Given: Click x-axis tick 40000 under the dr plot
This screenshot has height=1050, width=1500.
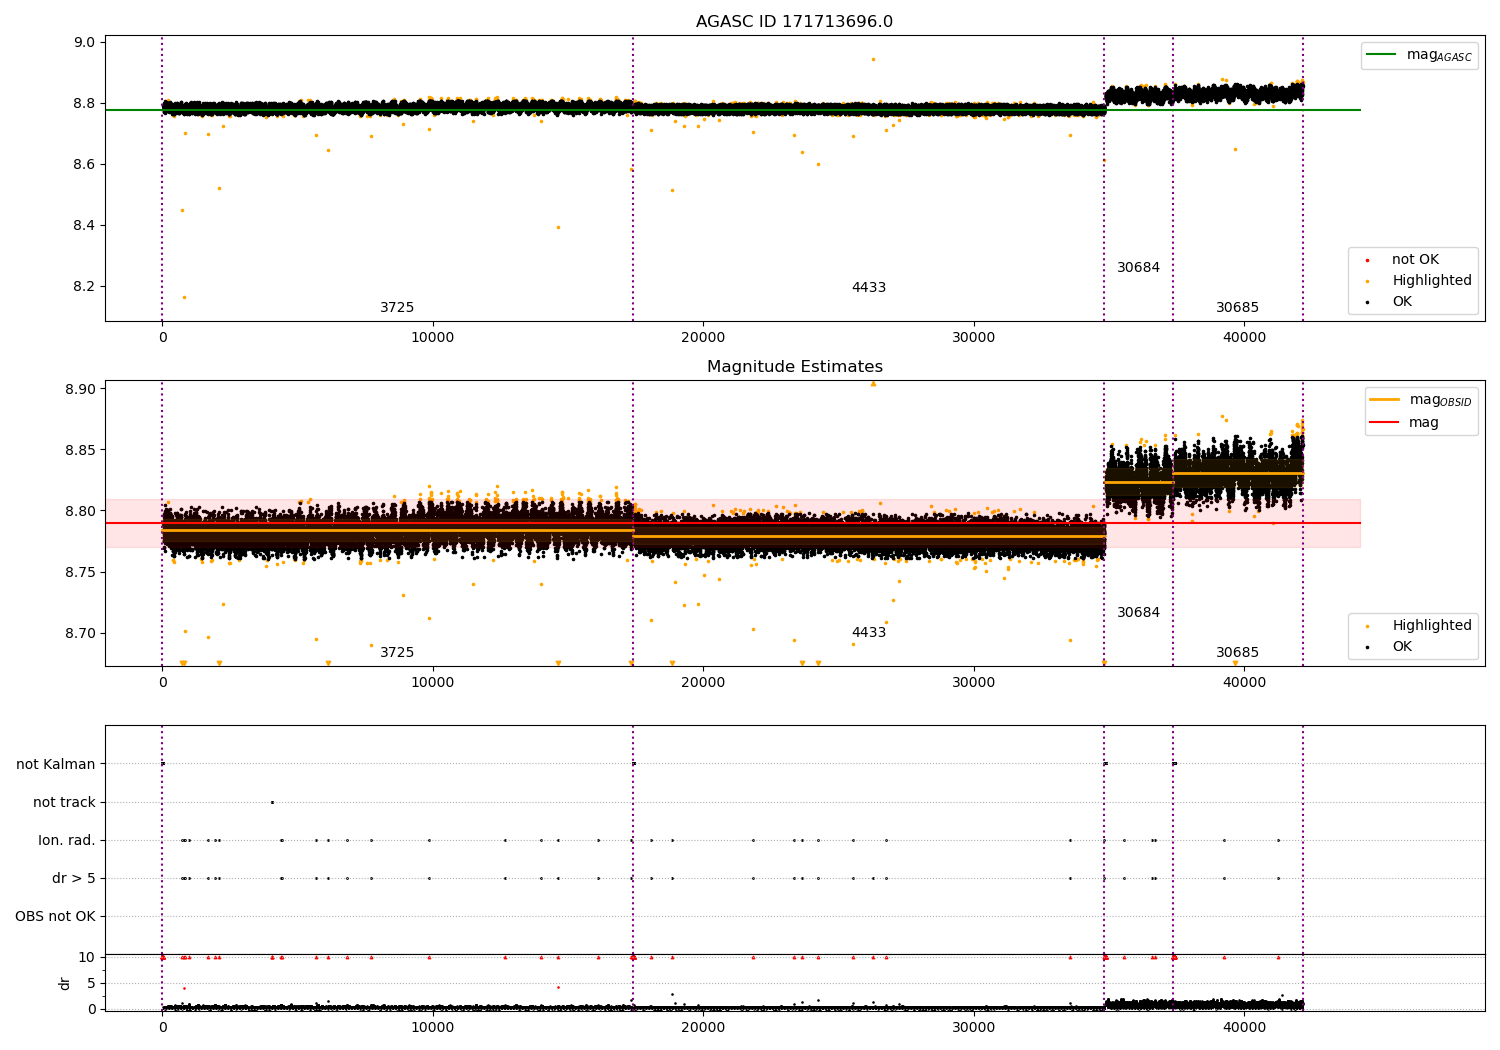Looking at the screenshot, I should point(1243,1028).
